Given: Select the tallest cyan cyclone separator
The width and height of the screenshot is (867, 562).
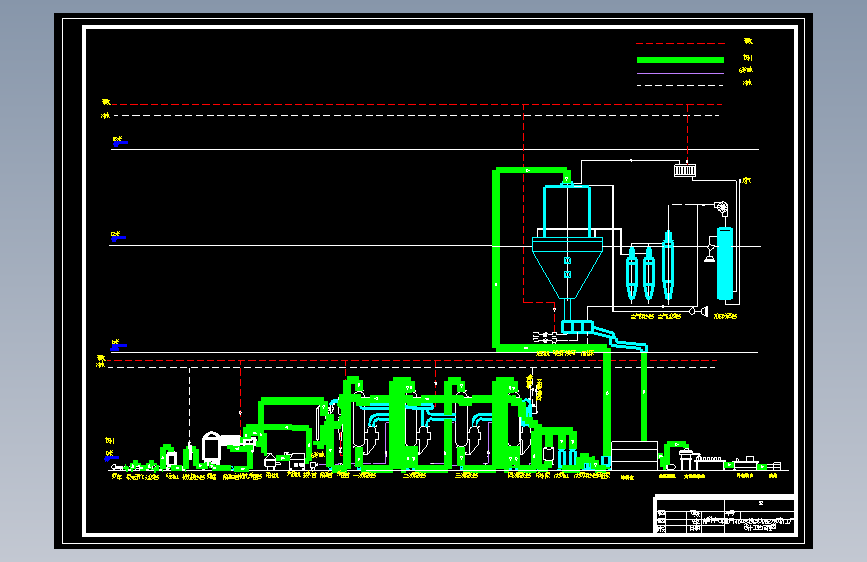Looking at the screenshot, I should point(668,266).
